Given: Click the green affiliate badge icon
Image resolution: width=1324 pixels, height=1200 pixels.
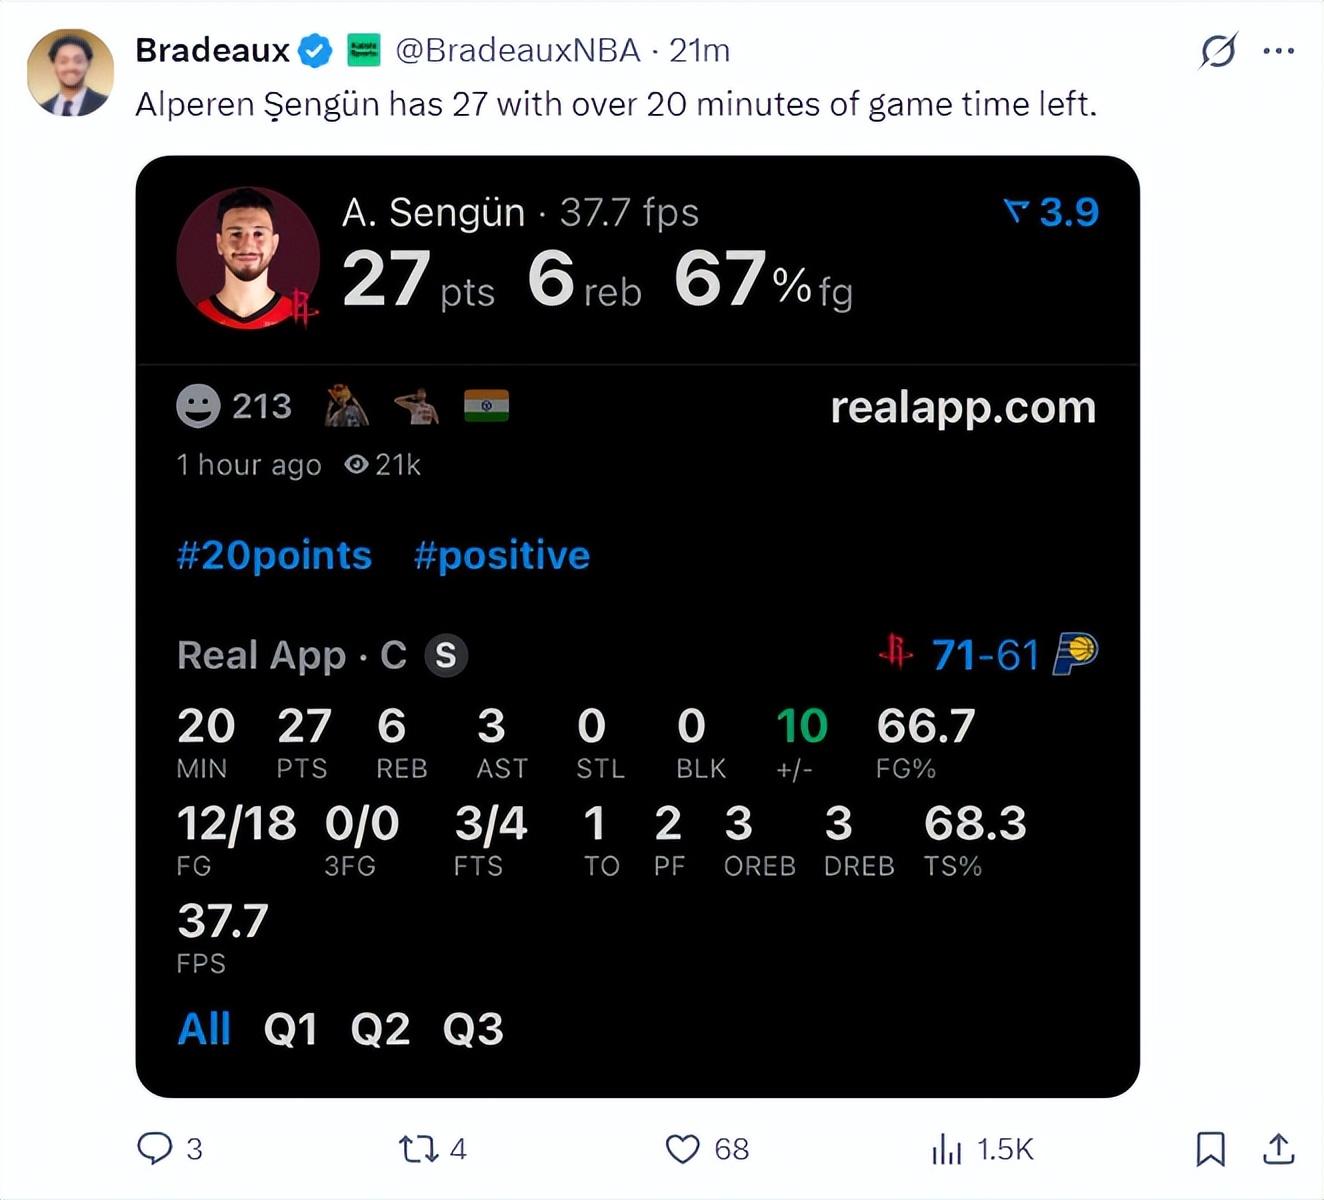Looking at the screenshot, I should (363, 50).
